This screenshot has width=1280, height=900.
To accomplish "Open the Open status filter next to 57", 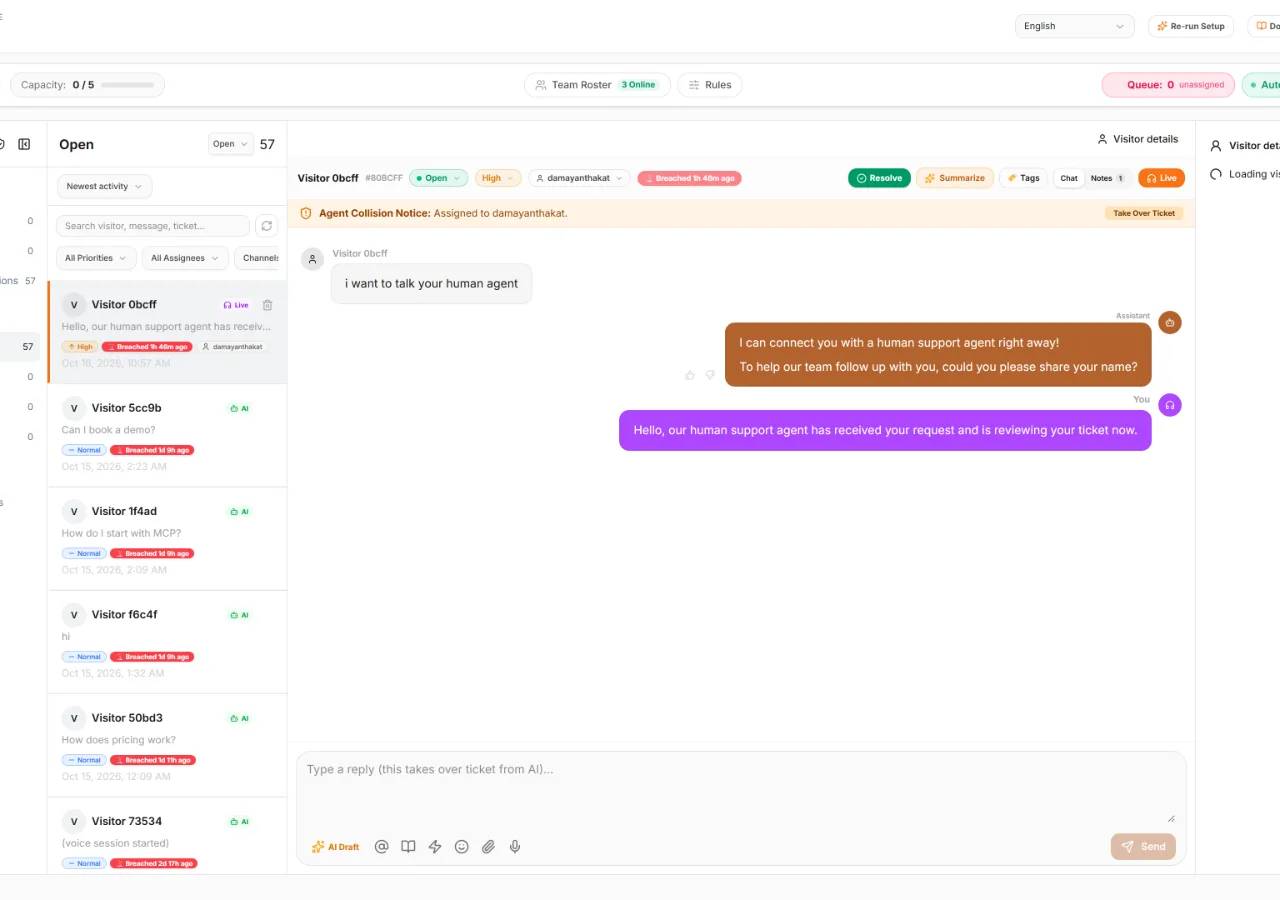I will (231, 144).
